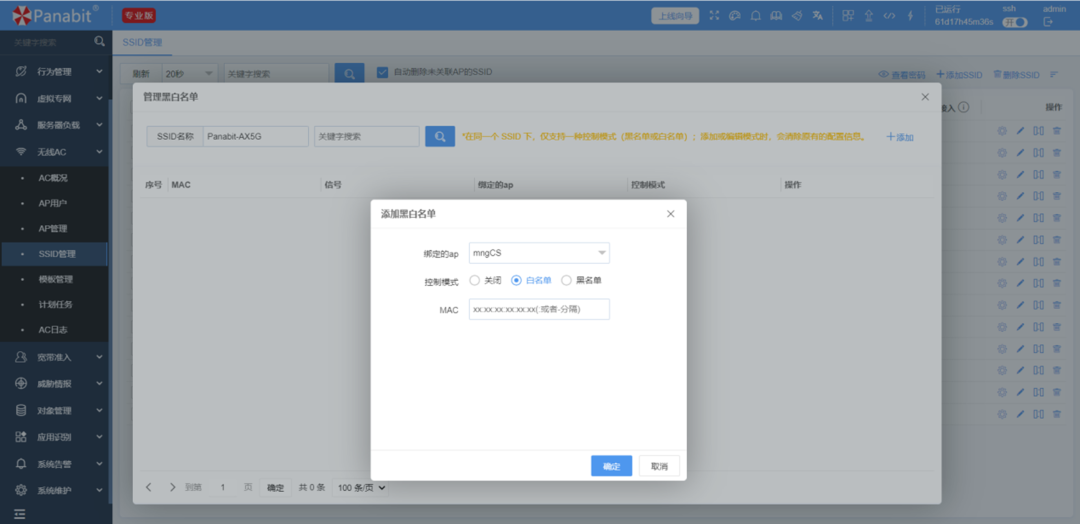The height and width of the screenshot is (524, 1080).
Task: Click the 刷新 button in SSID管理 toolbar
Action: pyautogui.click(x=141, y=74)
